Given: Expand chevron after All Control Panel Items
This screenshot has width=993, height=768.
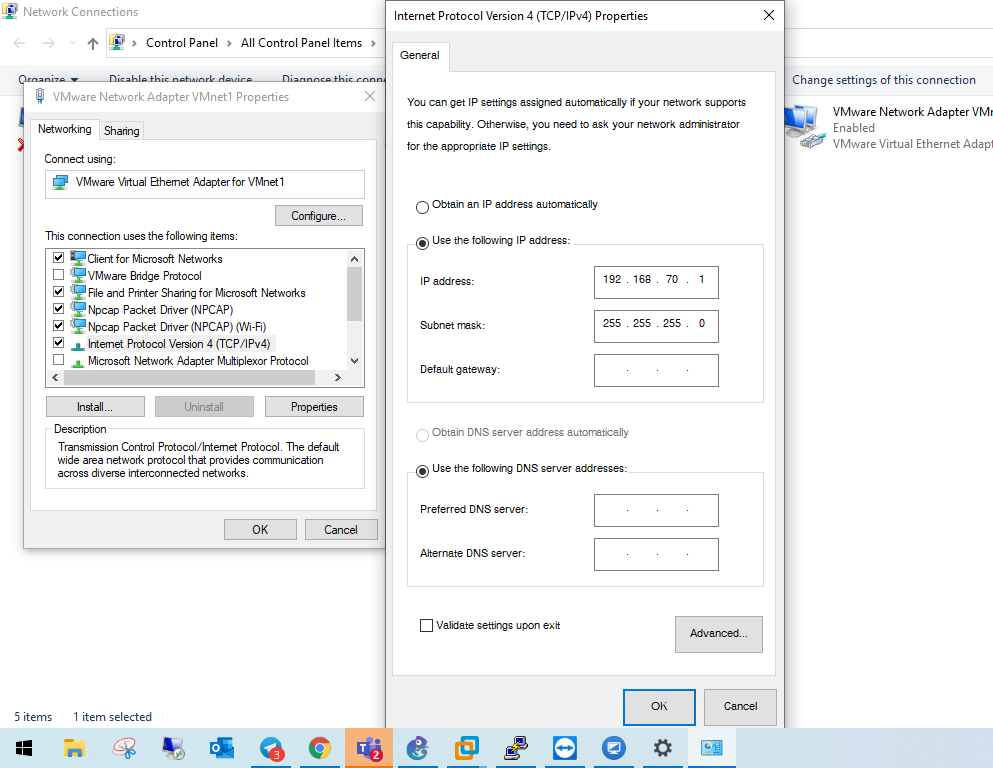Looking at the screenshot, I should pyautogui.click(x=374, y=43).
